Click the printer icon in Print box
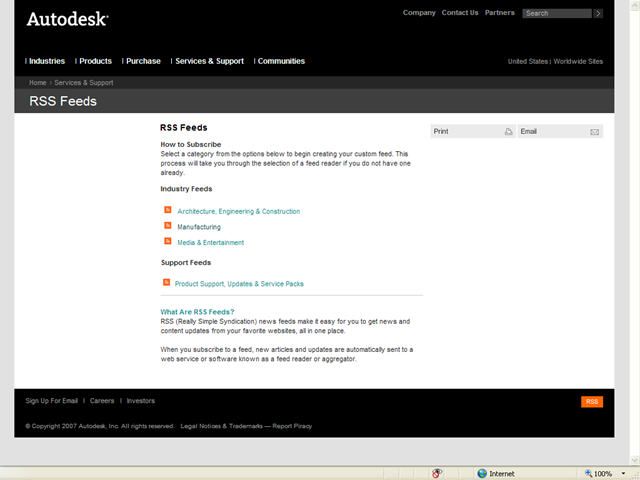640x480 pixels. tap(508, 131)
